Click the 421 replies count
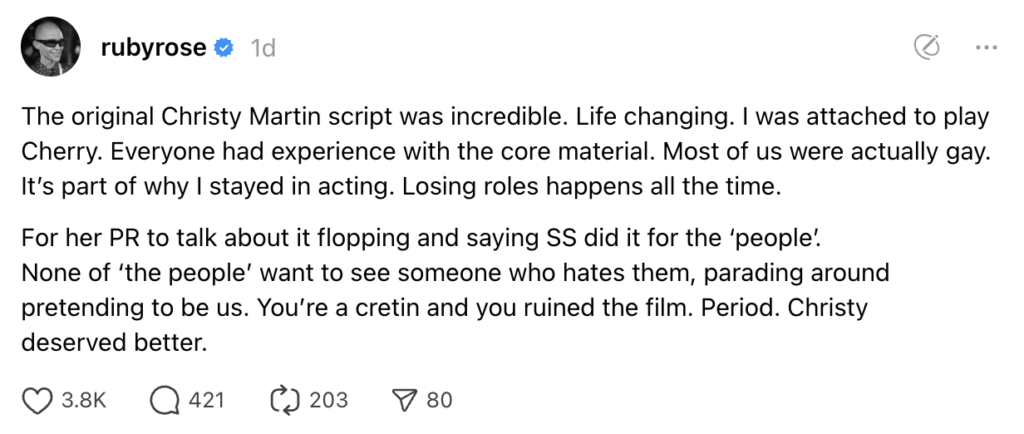This screenshot has width=1024, height=434. [x=206, y=400]
